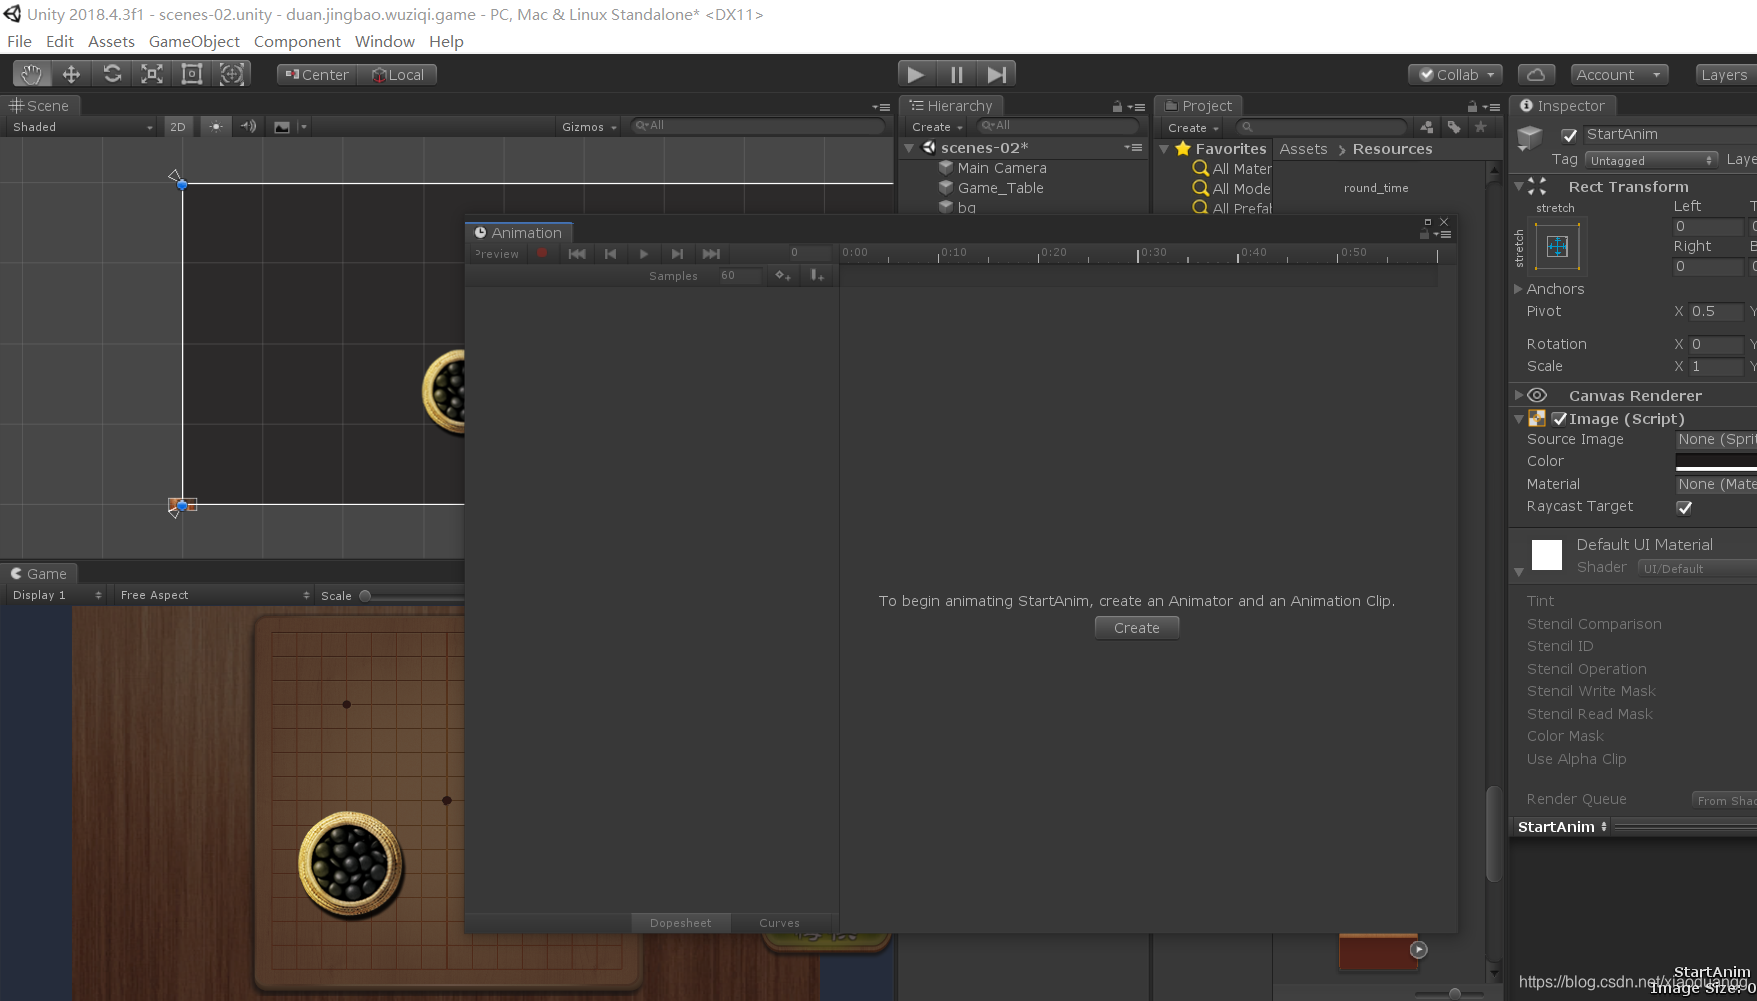The image size is (1757, 1001).
Task: Collapse the Favorites group in Project
Action: pyautogui.click(x=1164, y=149)
